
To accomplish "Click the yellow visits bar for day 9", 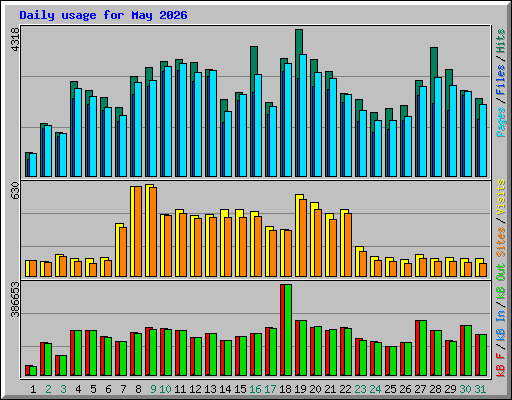I will tap(148, 230).
